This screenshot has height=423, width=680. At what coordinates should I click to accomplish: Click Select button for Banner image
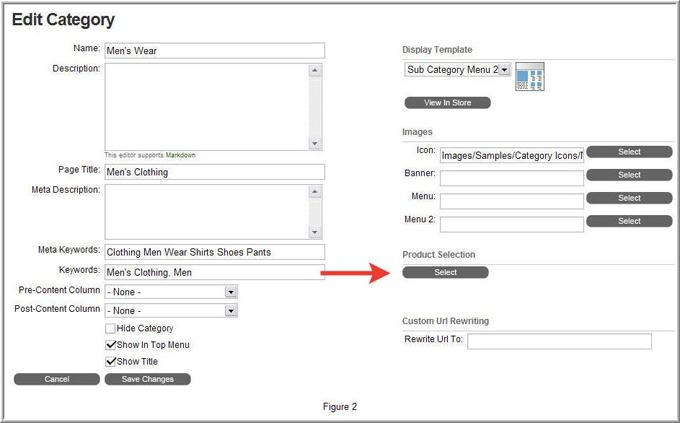pos(629,175)
